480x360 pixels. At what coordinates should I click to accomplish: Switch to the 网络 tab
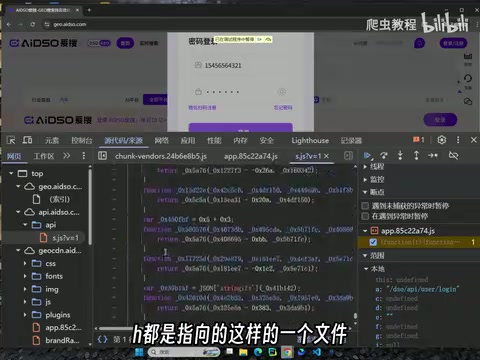162,140
